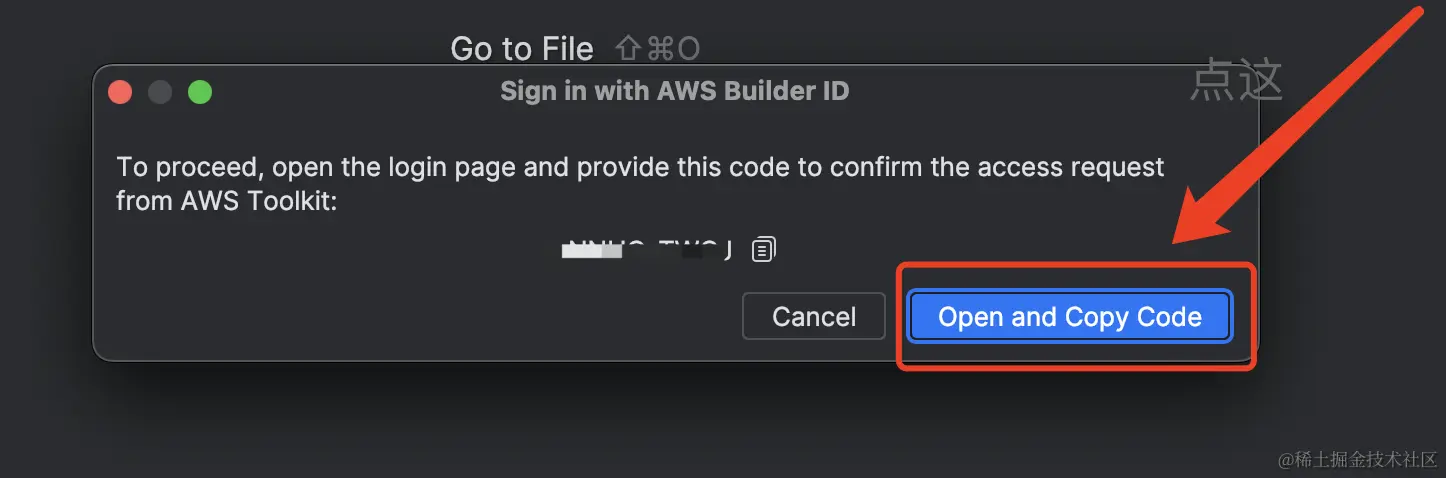Click the 'from AWS Toolkit:' text line
Viewport: 1446px width, 478px height.
[x=227, y=200]
